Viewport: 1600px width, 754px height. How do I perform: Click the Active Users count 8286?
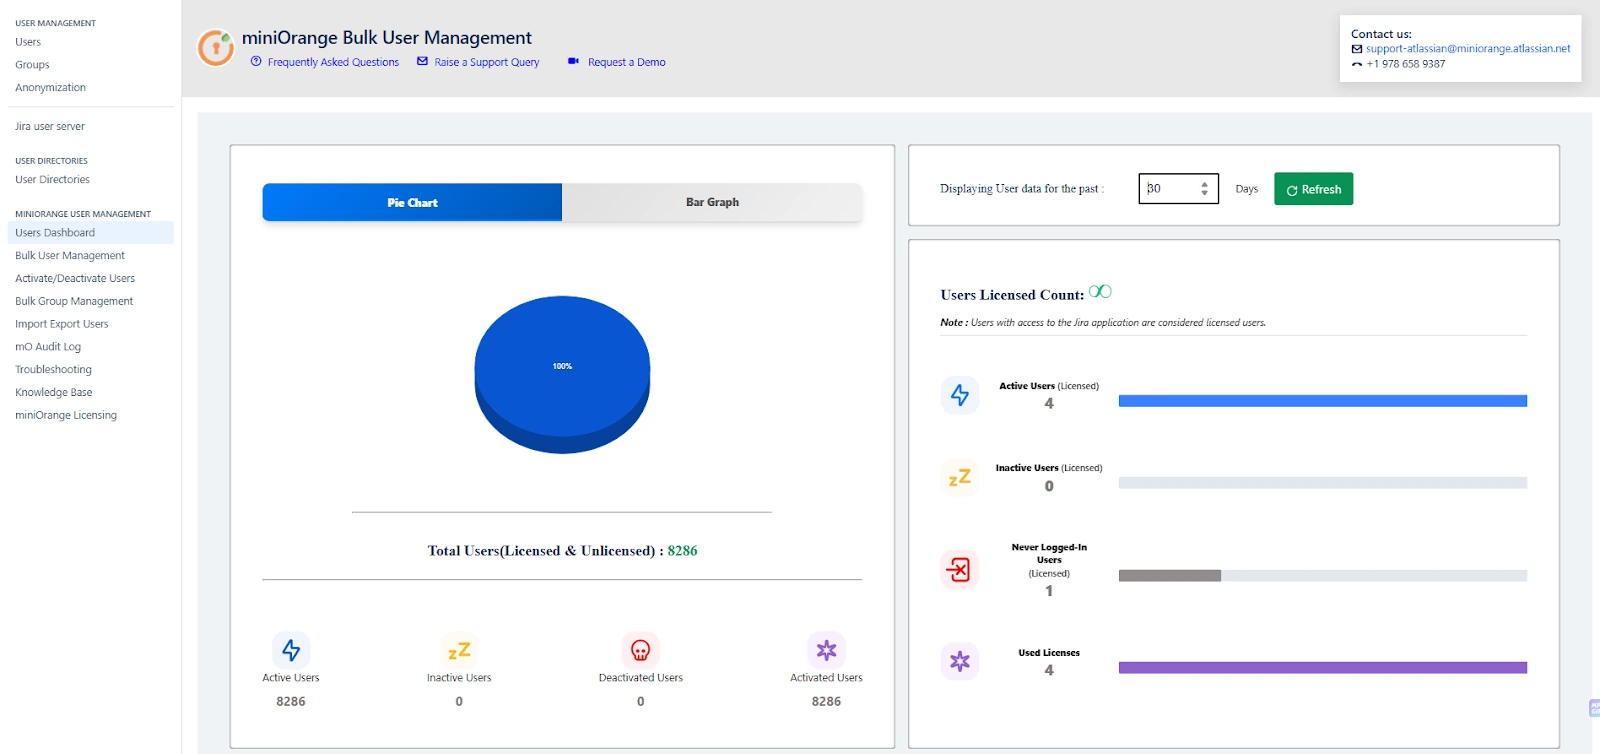coord(291,702)
